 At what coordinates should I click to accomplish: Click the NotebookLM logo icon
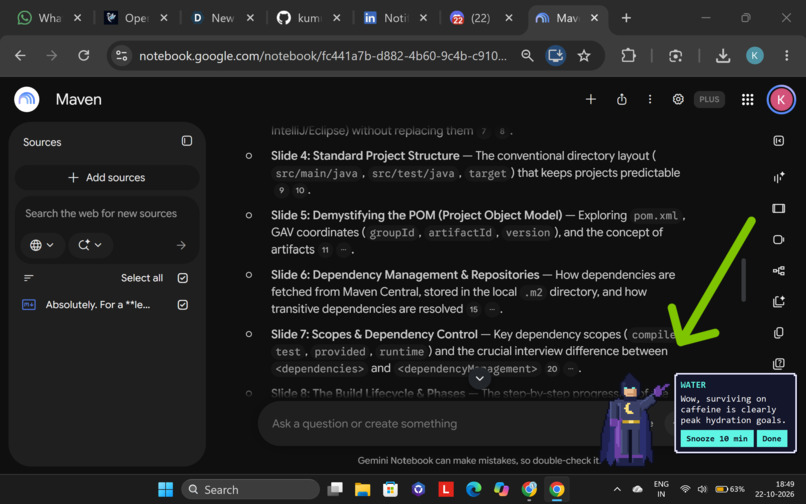[x=27, y=99]
